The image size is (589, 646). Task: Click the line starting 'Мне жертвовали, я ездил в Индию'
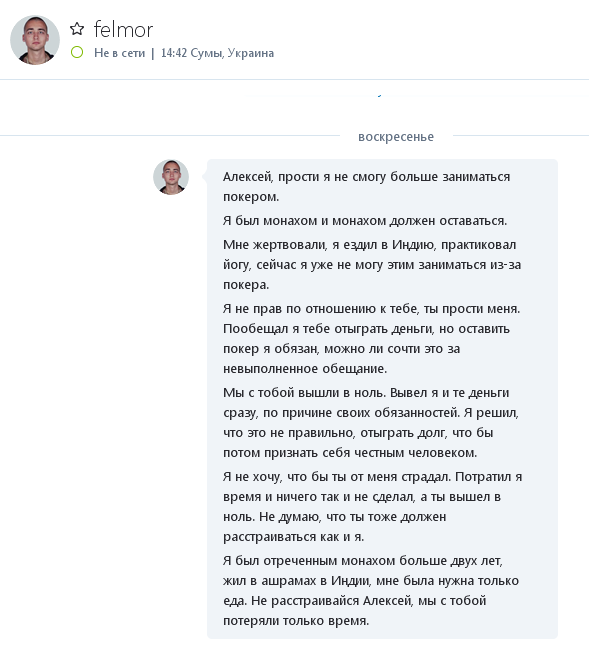pyautogui.click(x=369, y=245)
